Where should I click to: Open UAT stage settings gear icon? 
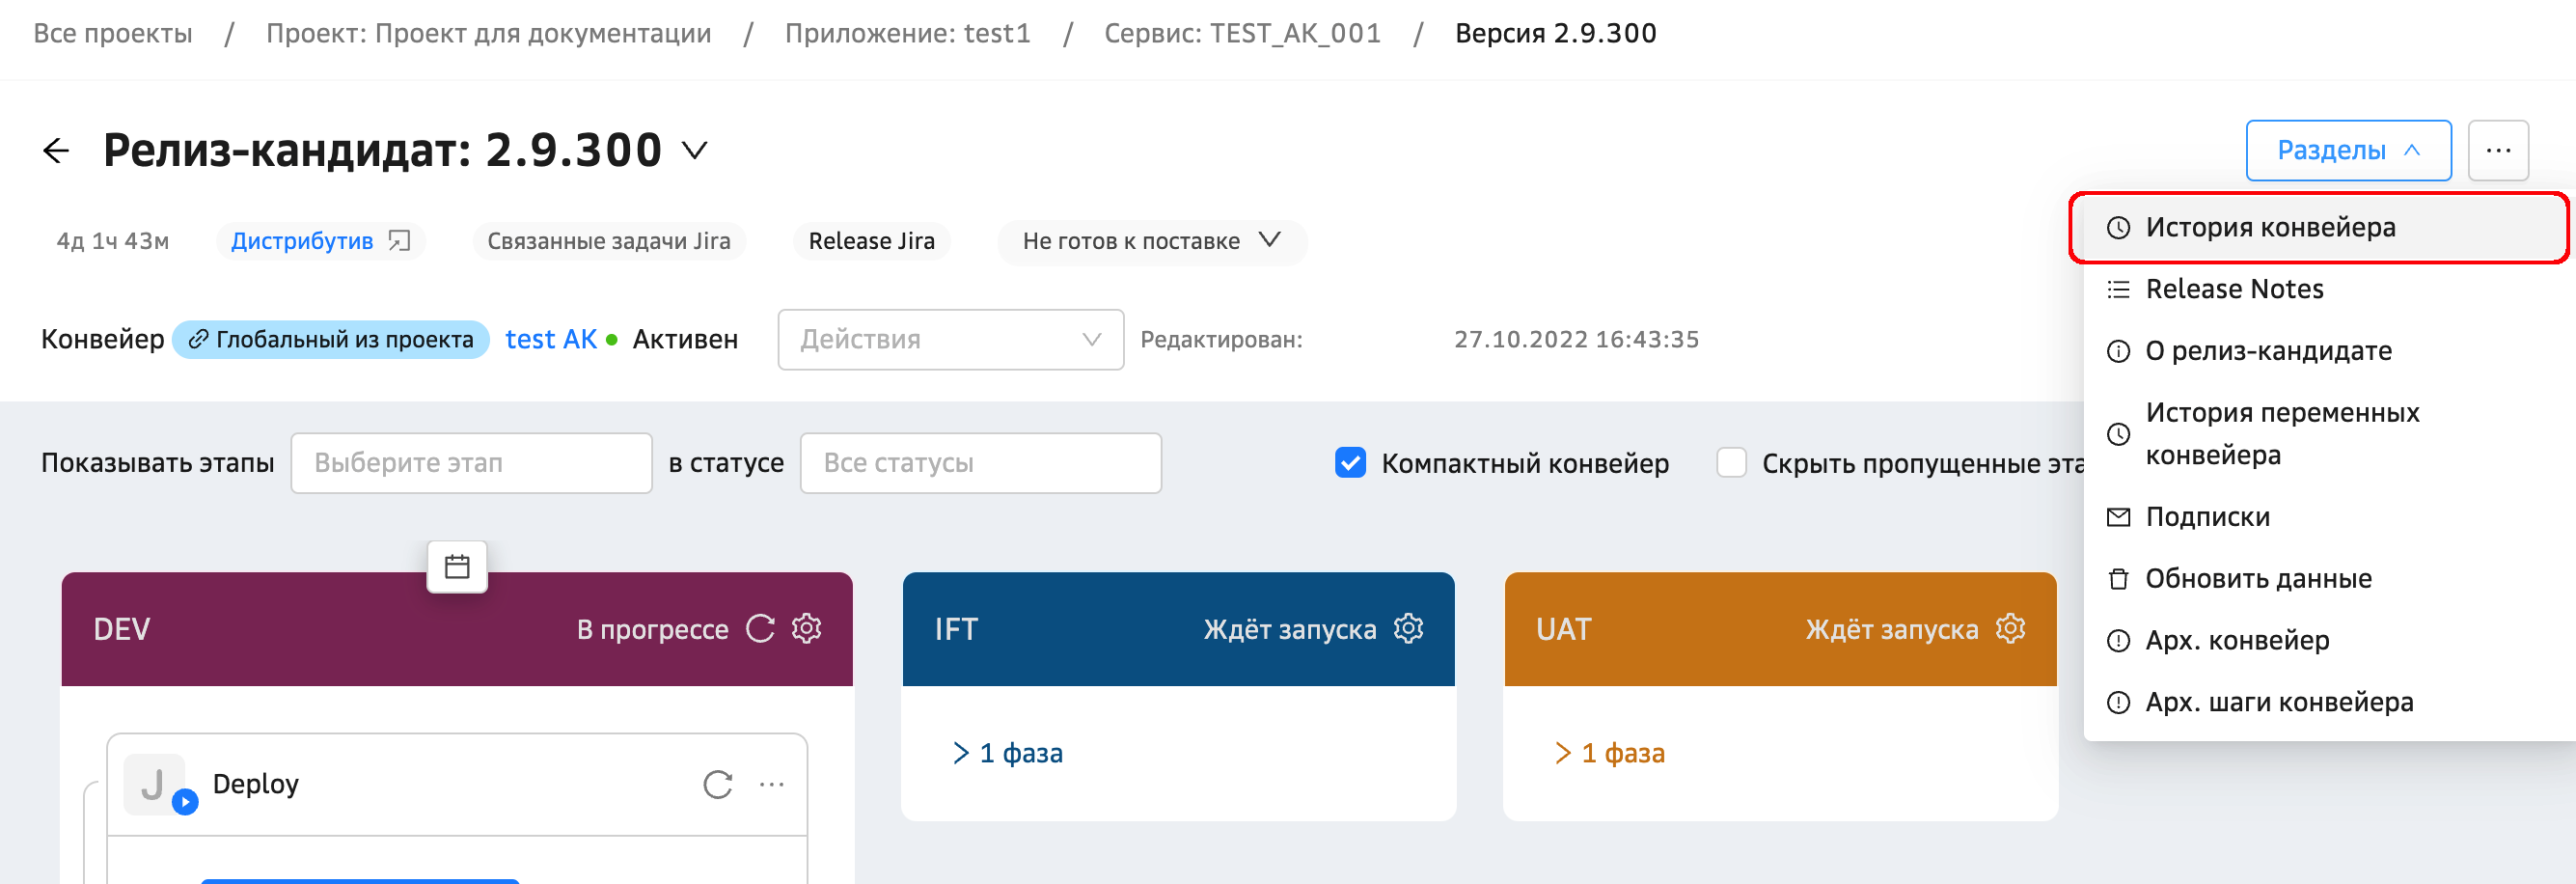pos(2010,628)
